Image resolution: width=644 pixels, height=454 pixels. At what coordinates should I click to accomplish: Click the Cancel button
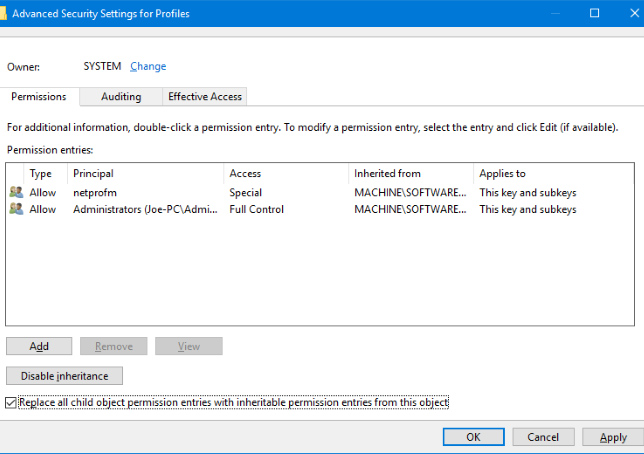tap(543, 437)
